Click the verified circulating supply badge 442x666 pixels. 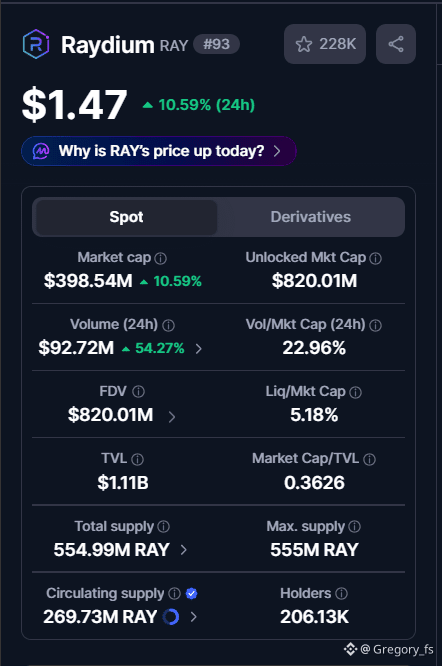point(191,593)
